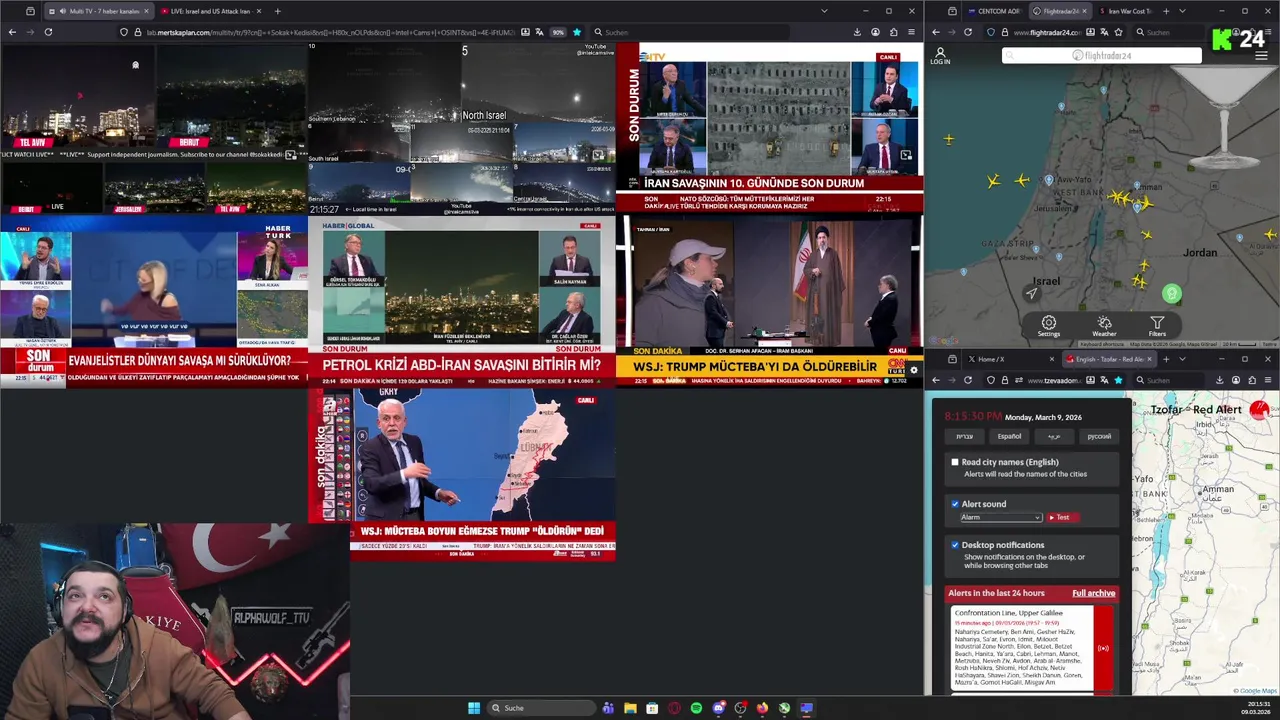Select Haber Global PETROL KRIZI stream

[462, 302]
